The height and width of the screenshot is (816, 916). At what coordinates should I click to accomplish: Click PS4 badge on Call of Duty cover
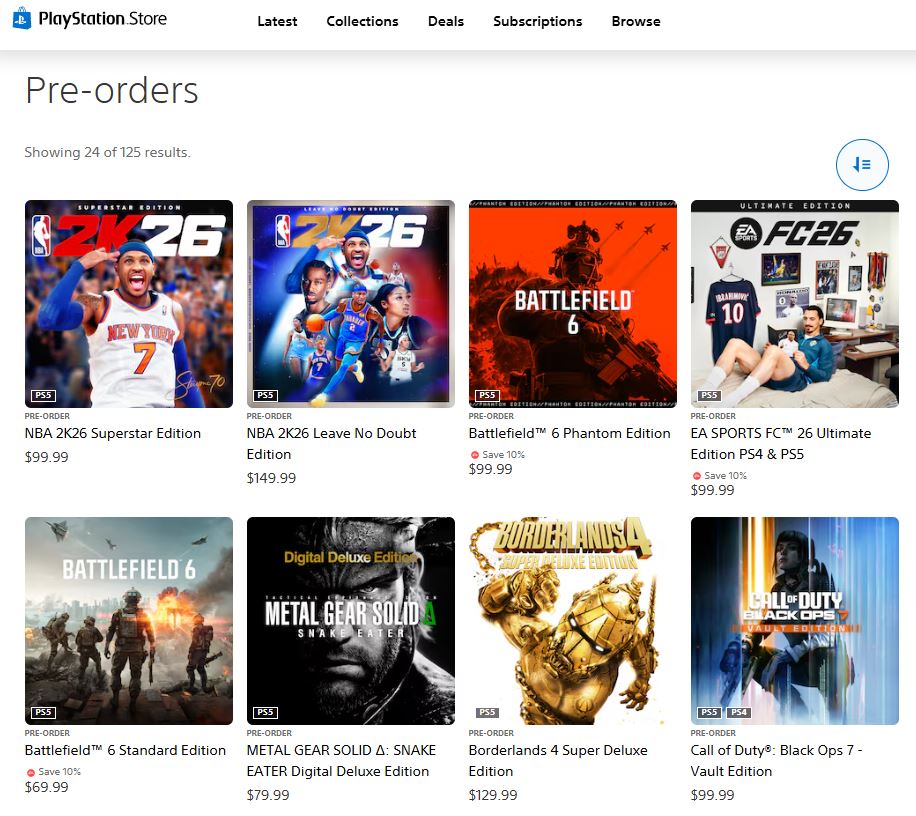[x=739, y=713]
